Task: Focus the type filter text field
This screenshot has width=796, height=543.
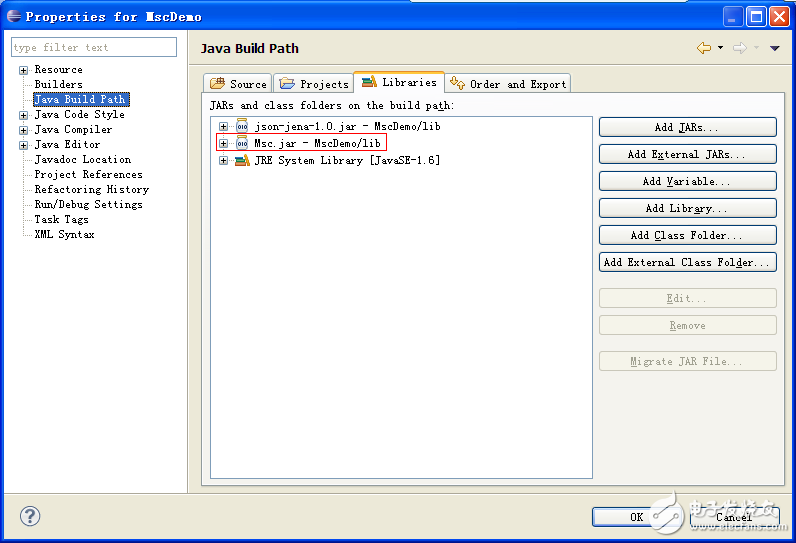Action: click(x=94, y=47)
